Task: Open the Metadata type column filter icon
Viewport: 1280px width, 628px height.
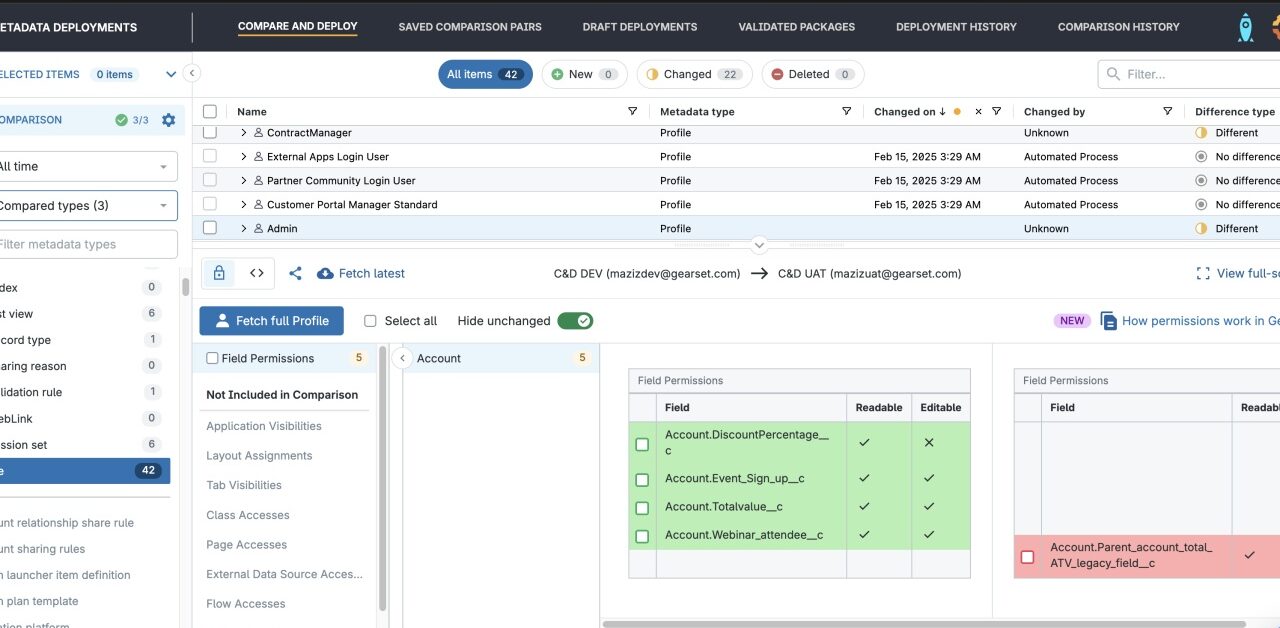Action: (x=847, y=111)
